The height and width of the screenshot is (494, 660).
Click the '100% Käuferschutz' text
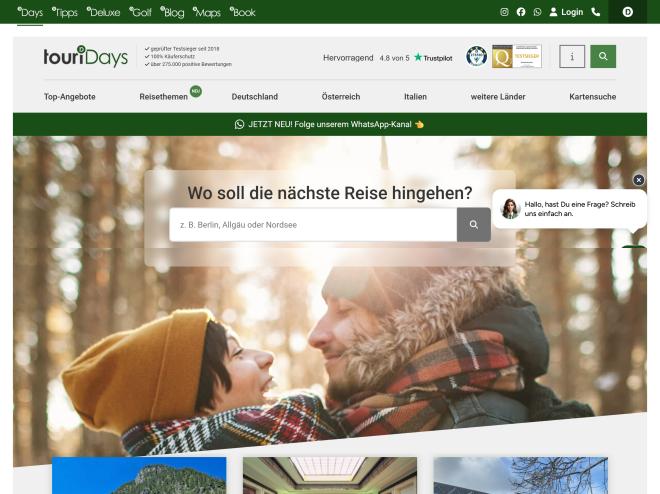click(x=173, y=56)
